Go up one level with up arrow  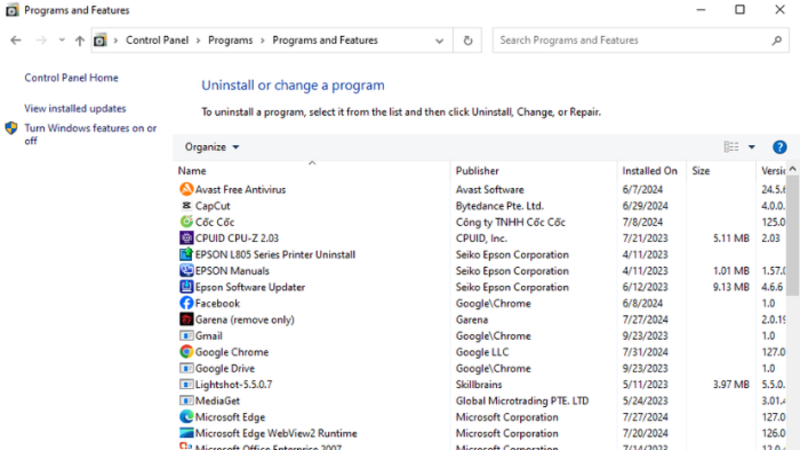80,41
